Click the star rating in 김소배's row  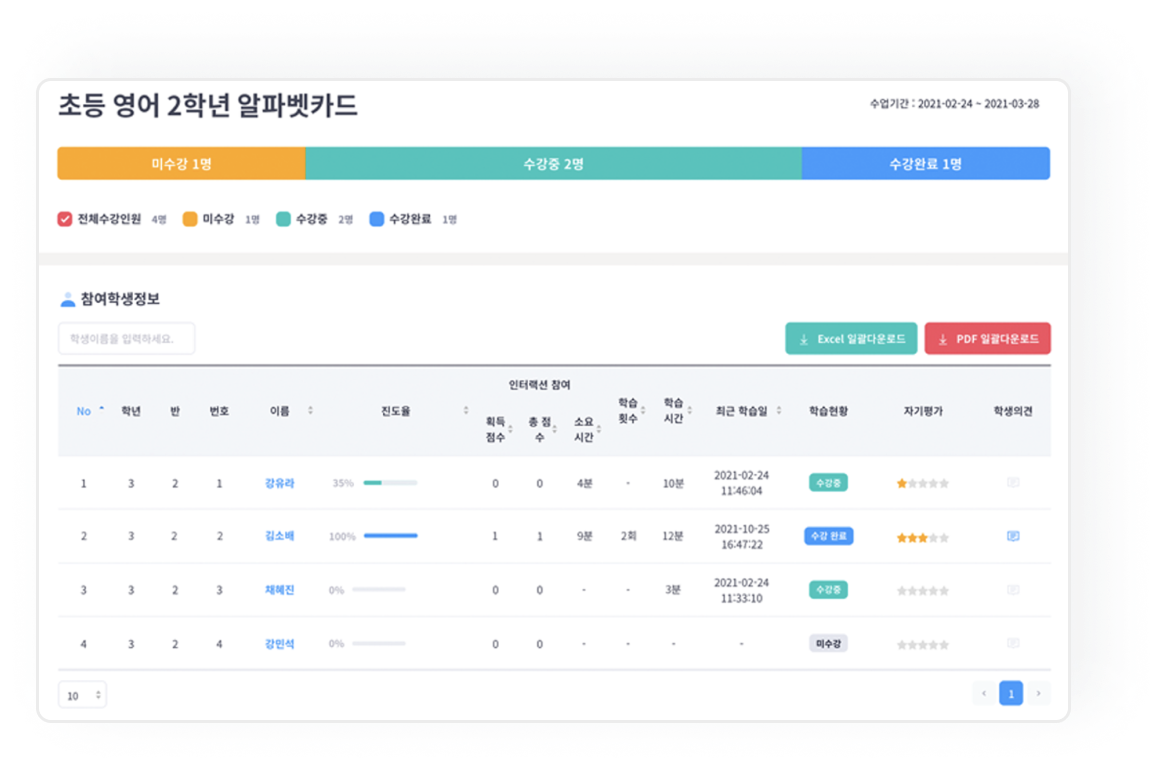coord(923,538)
